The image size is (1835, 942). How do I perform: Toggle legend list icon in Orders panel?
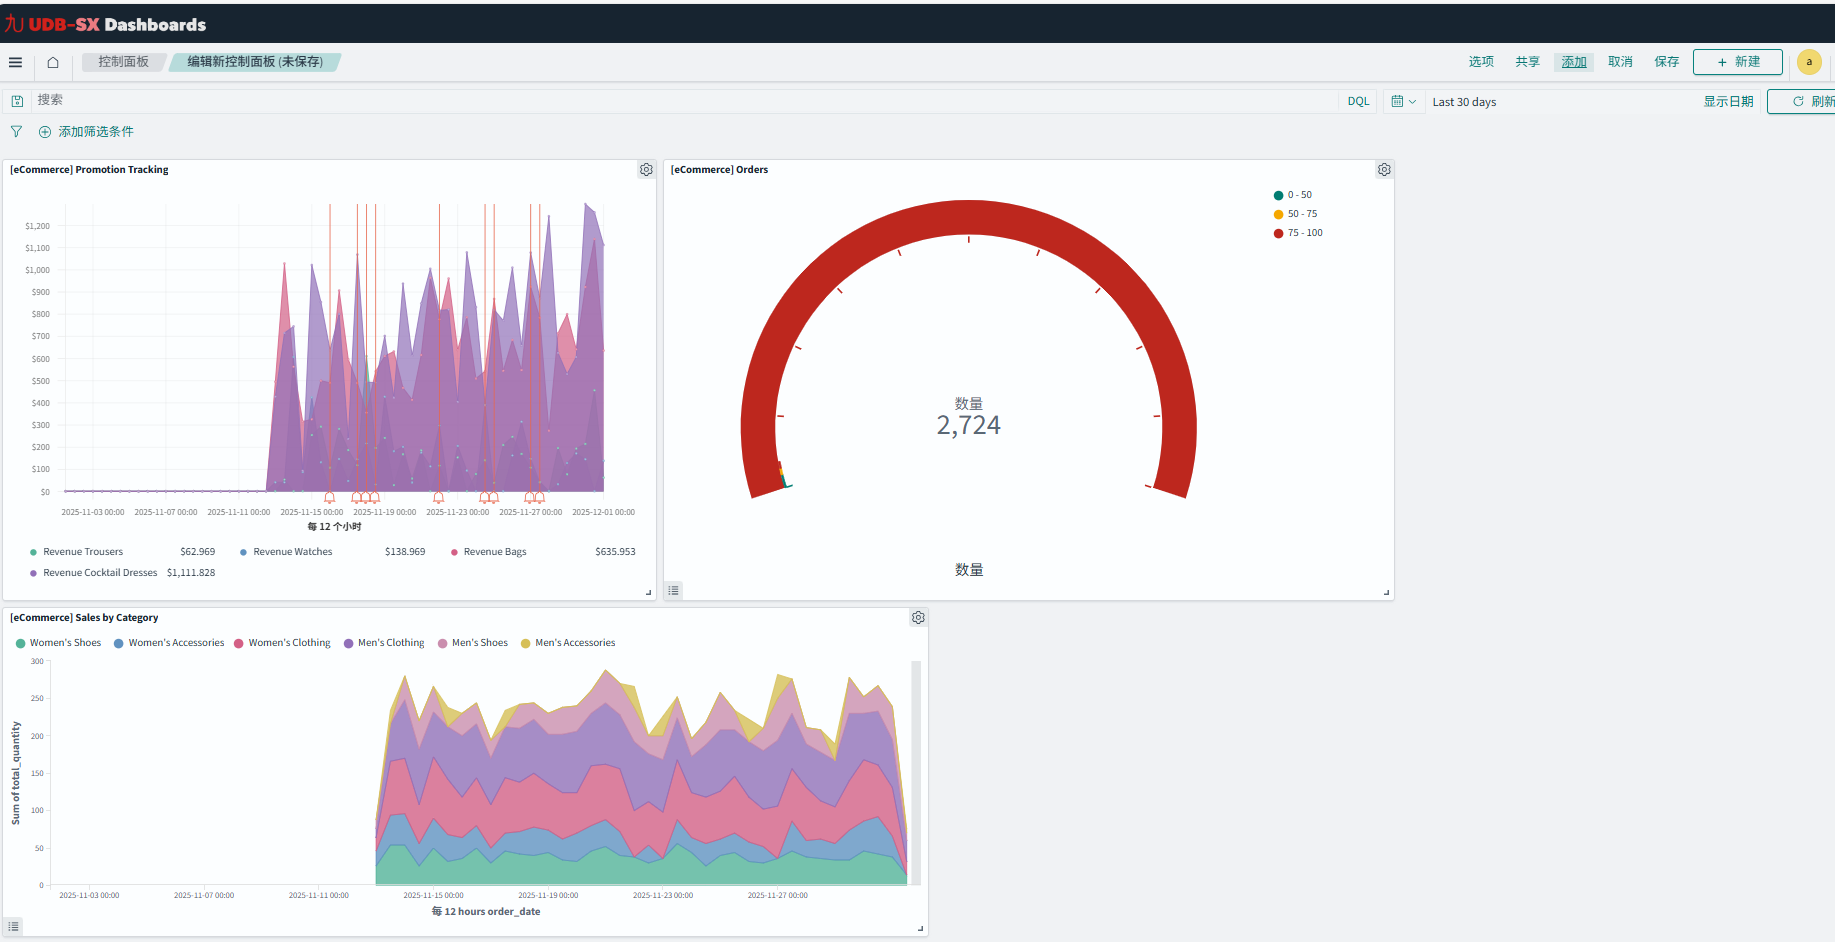point(674,591)
